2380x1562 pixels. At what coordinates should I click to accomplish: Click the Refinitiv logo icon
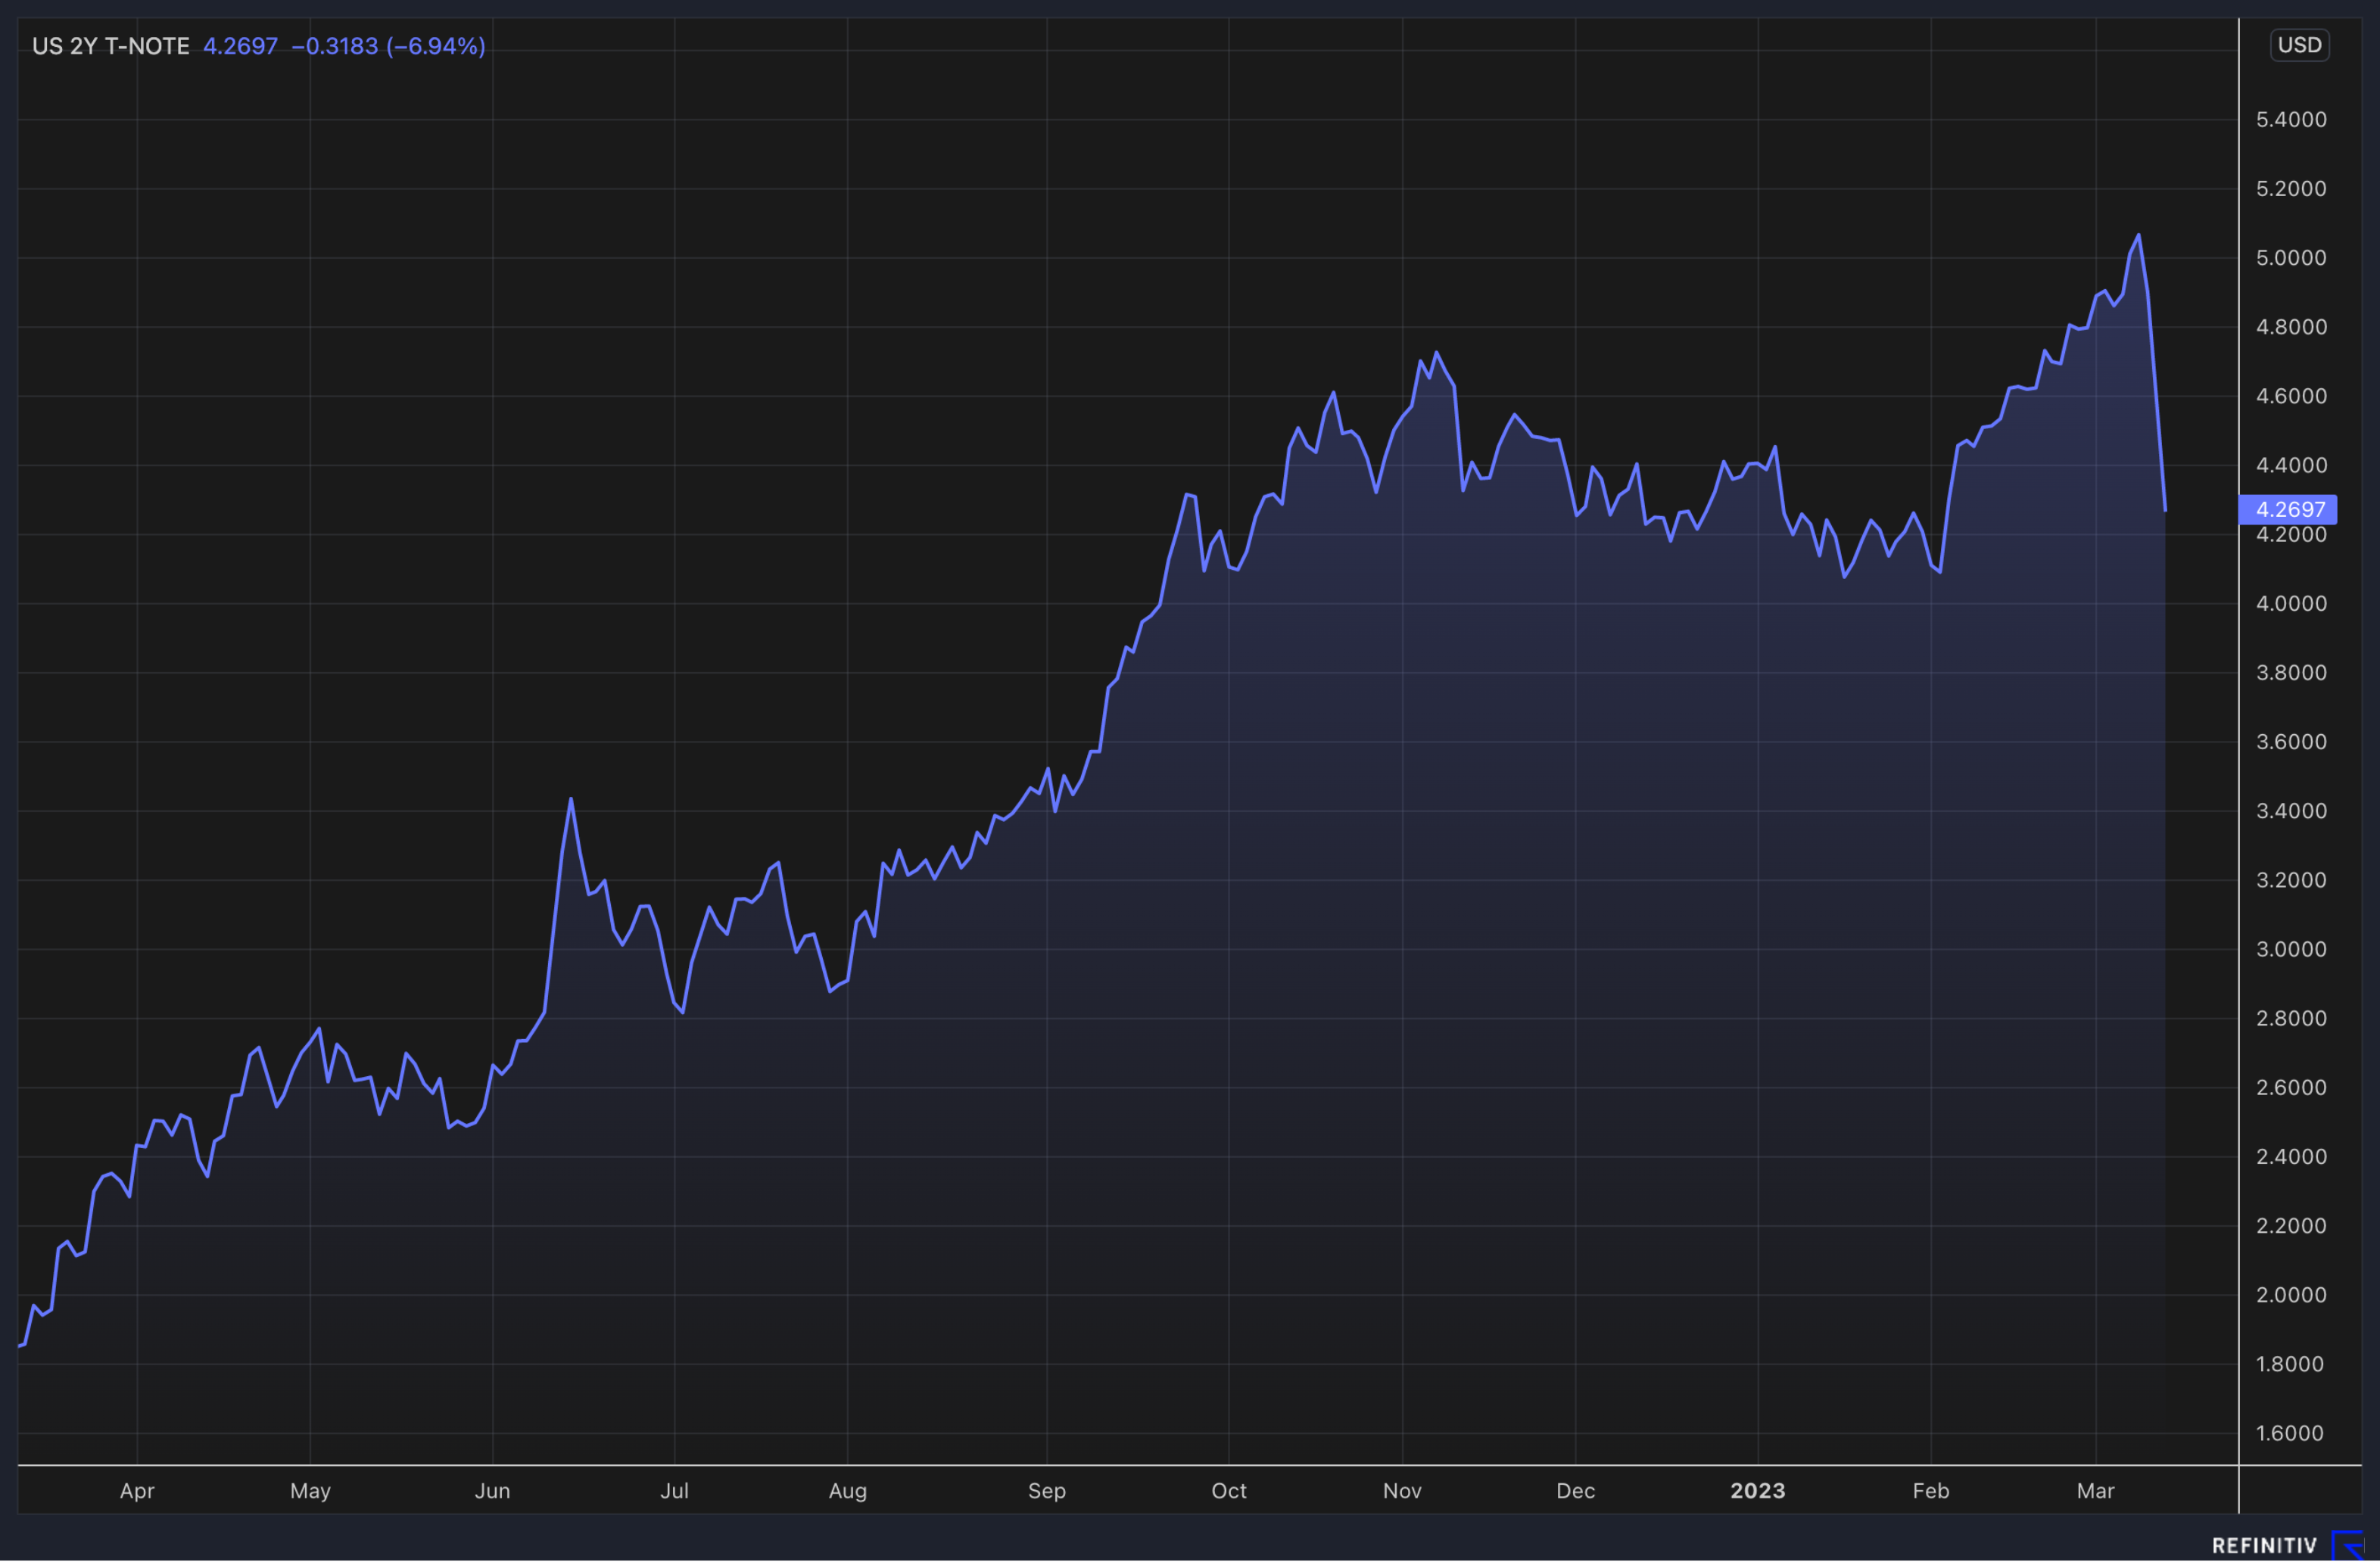click(x=2348, y=1545)
